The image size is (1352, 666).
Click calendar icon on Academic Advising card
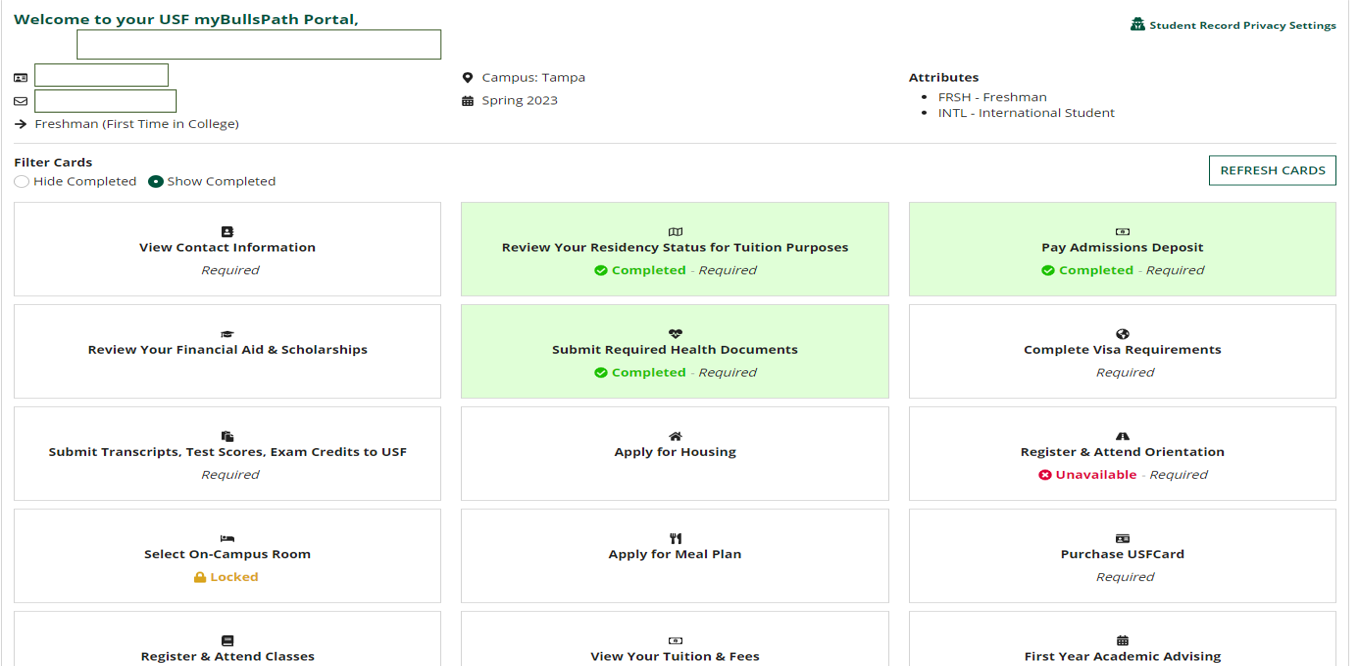click(x=1122, y=641)
